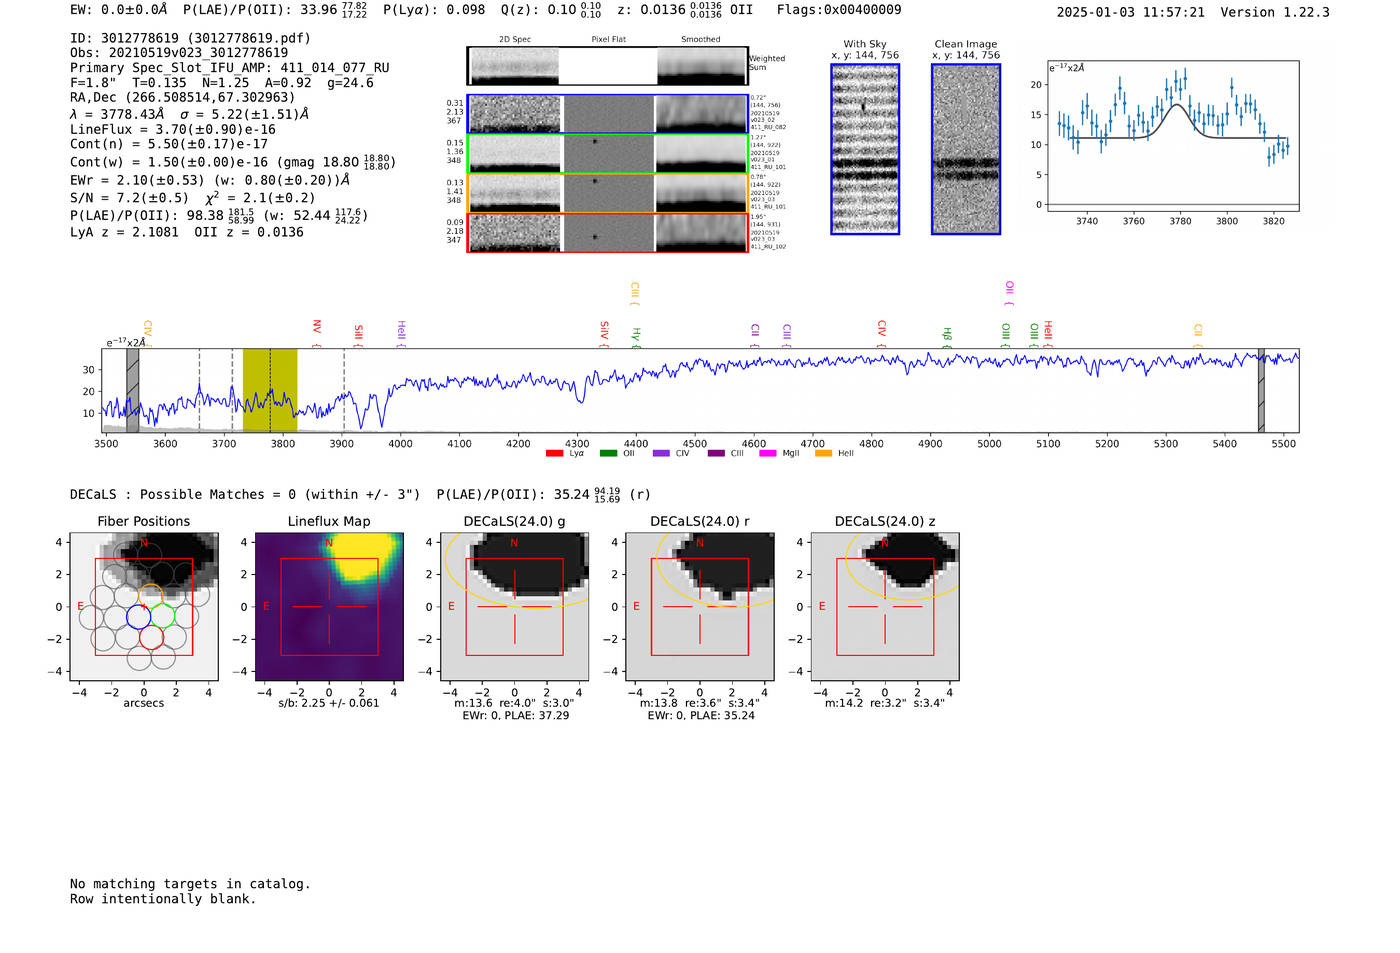Click the 'Primary Spec_Slot_IFU_AMP: 411_014_077_RU' line
The width and height of the screenshot is (1400, 953).
pyautogui.click(x=230, y=68)
